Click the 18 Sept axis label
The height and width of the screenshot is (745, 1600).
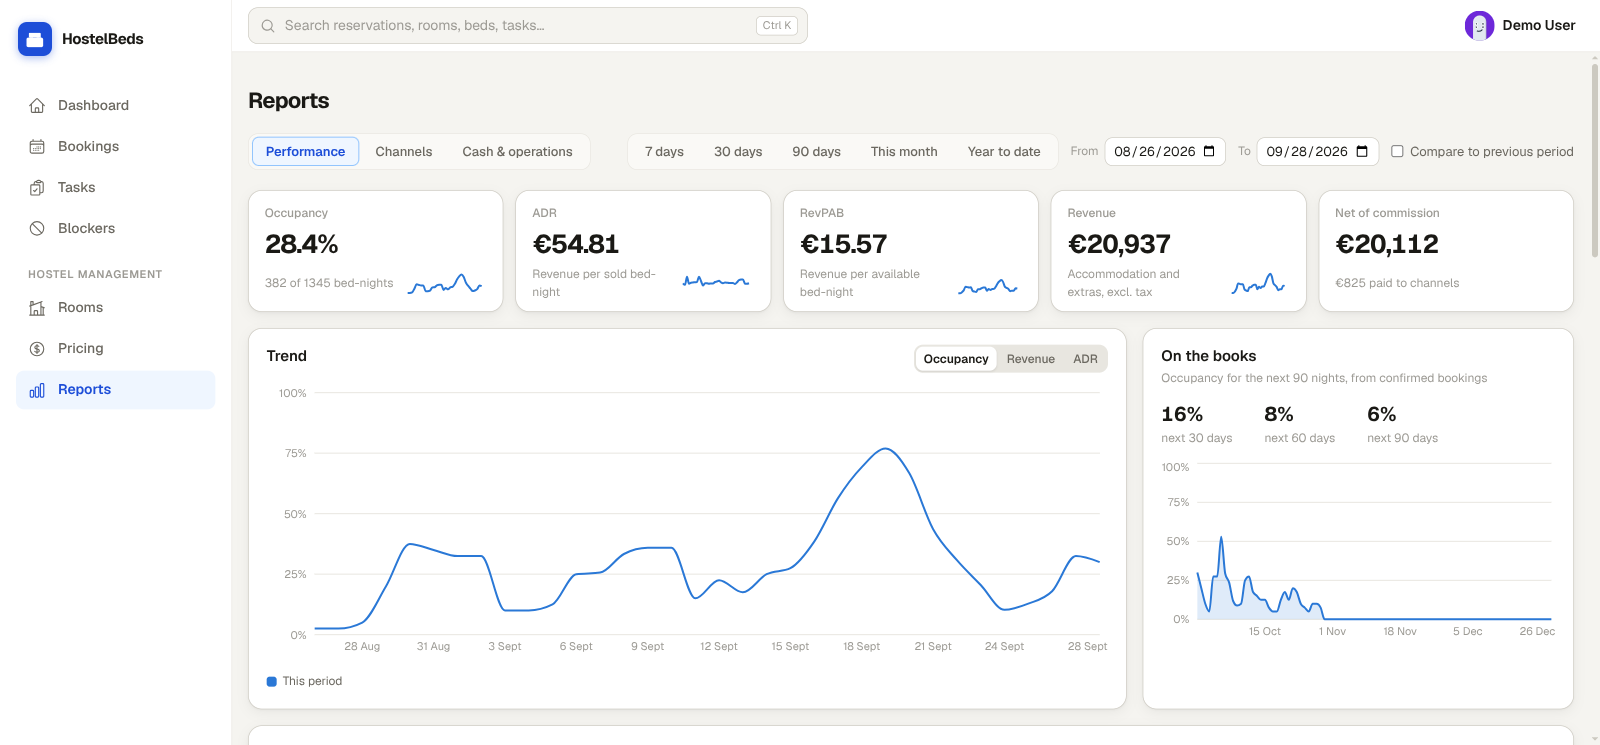861,646
